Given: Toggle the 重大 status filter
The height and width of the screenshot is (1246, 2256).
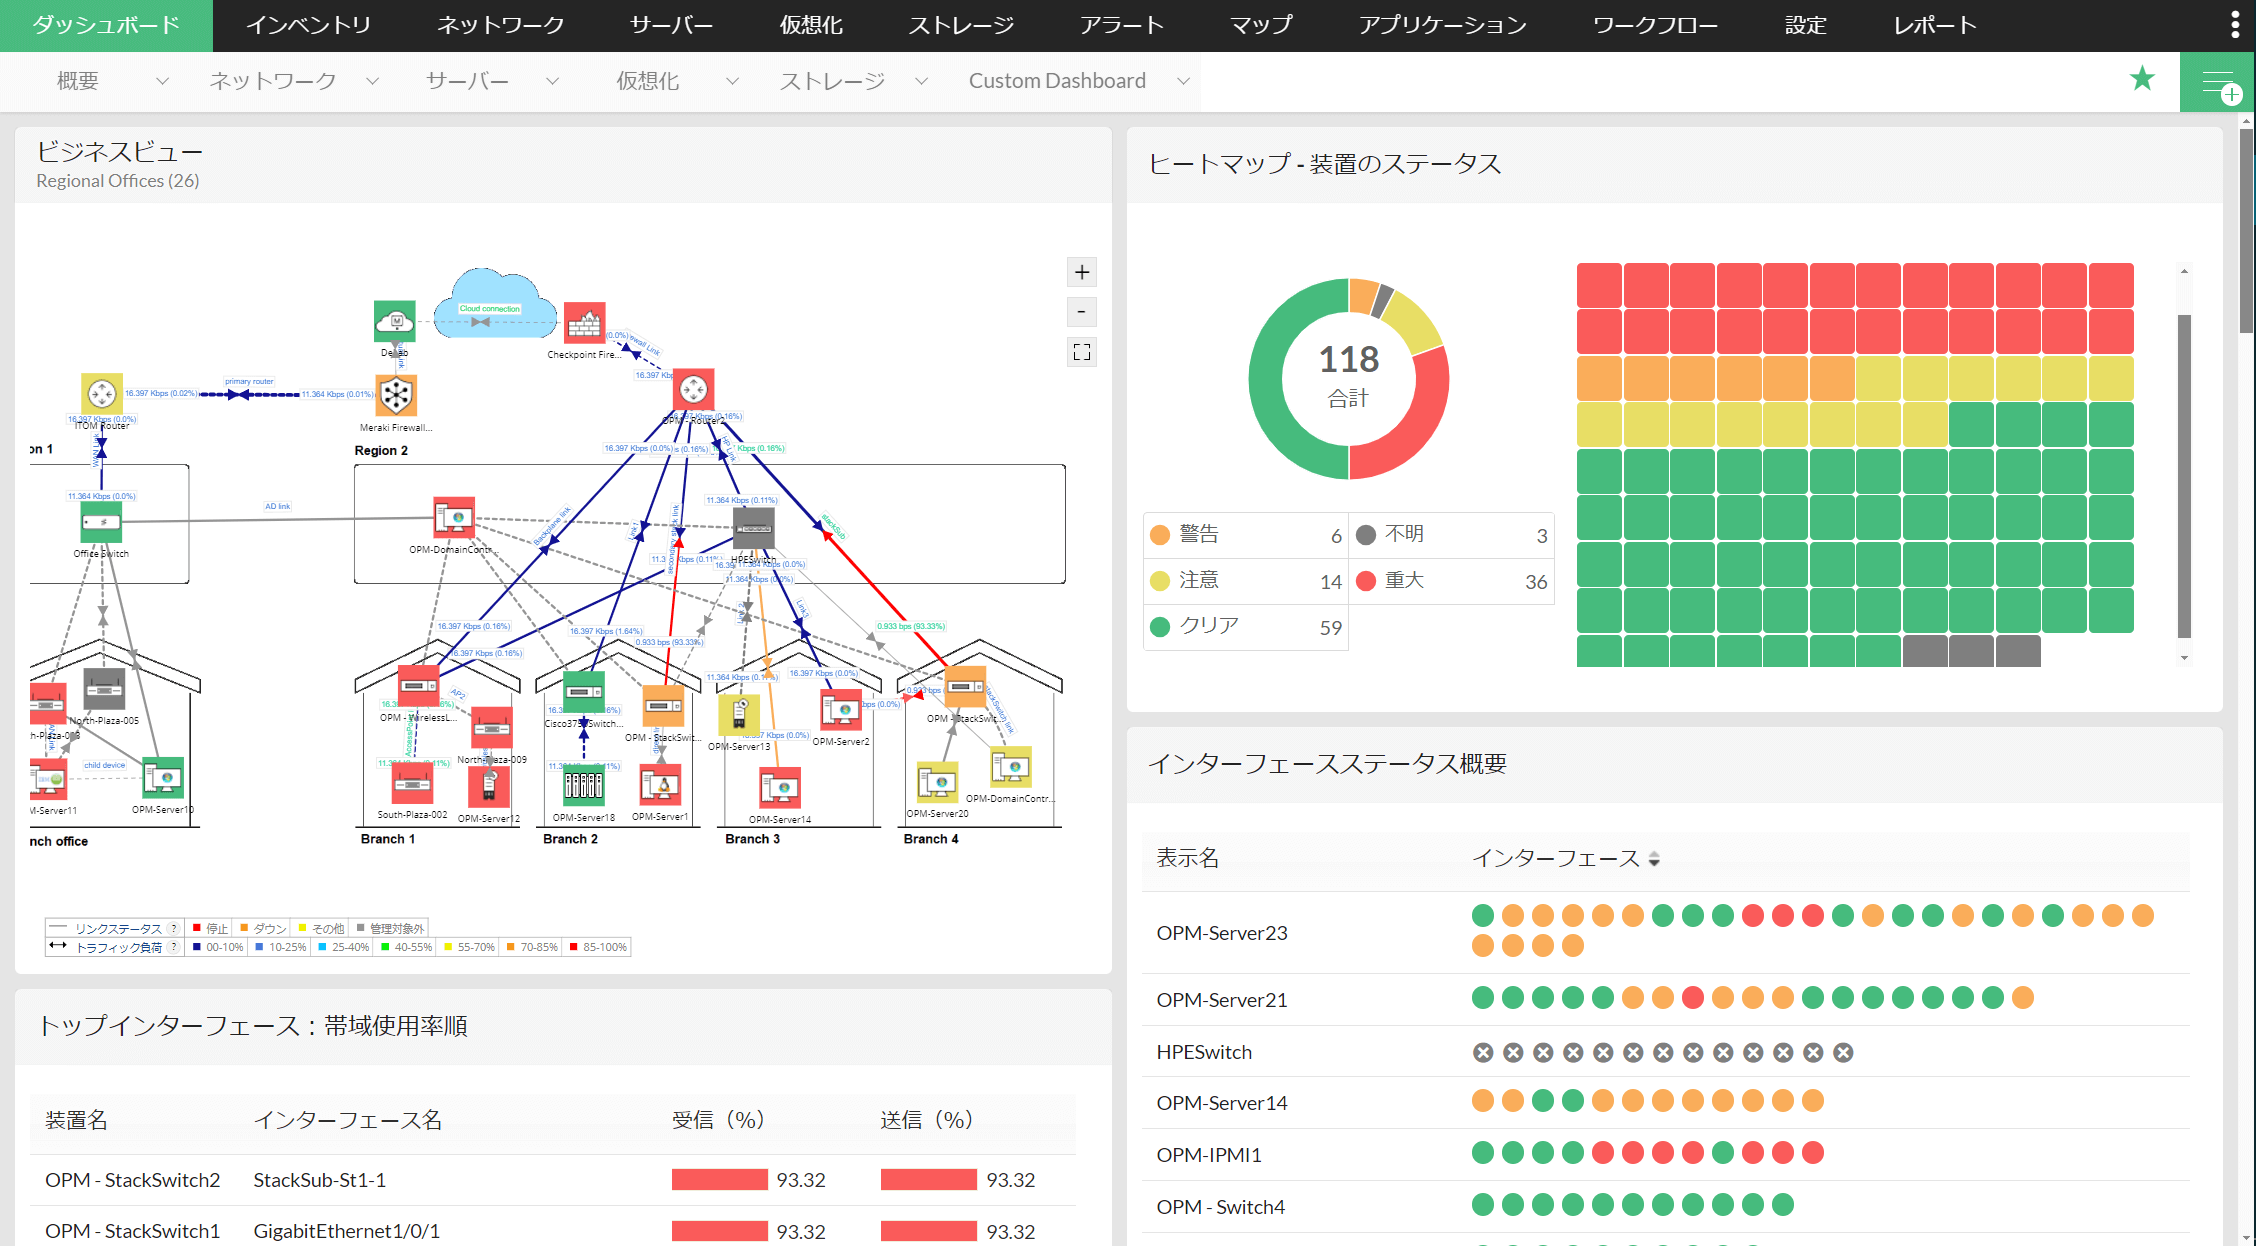Looking at the screenshot, I should coord(1404,581).
